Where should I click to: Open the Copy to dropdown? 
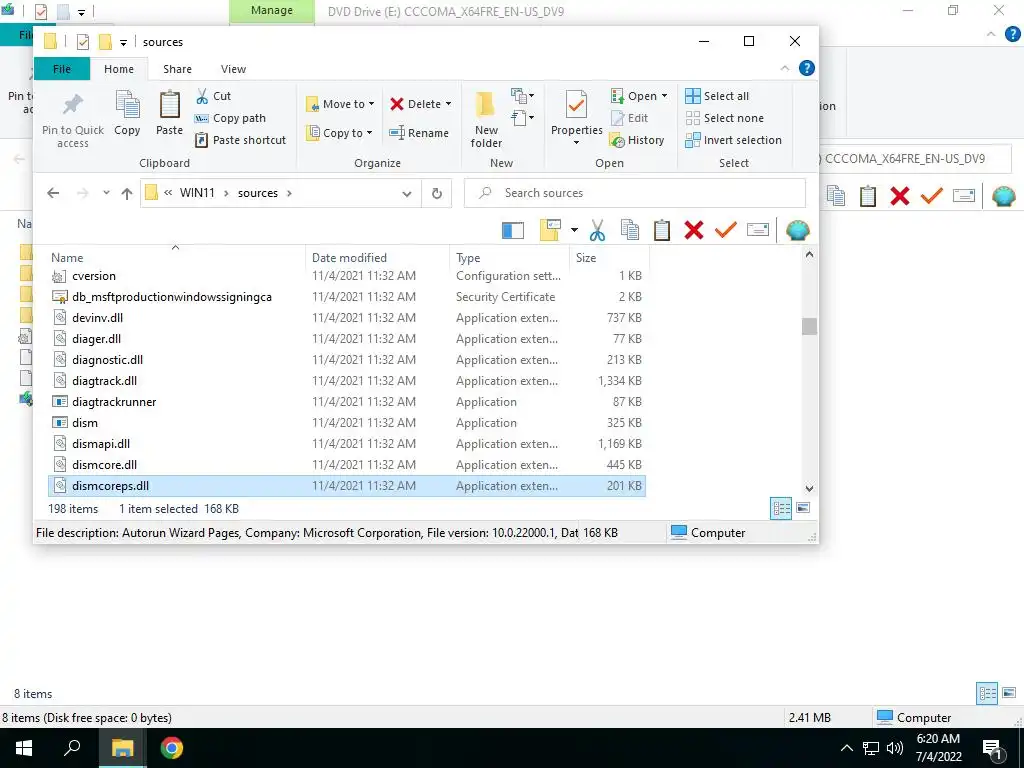pyautogui.click(x=339, y=133)
